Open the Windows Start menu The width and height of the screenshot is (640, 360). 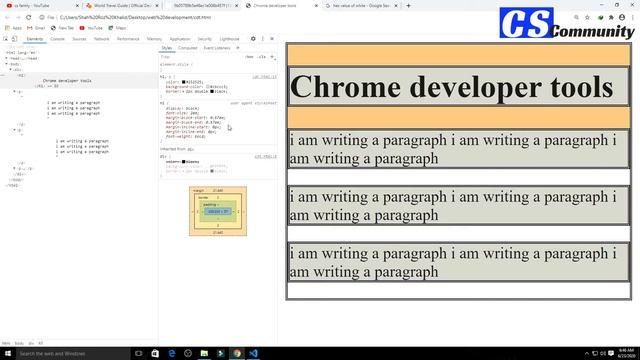pyautogui.click(x=8, y=353)
